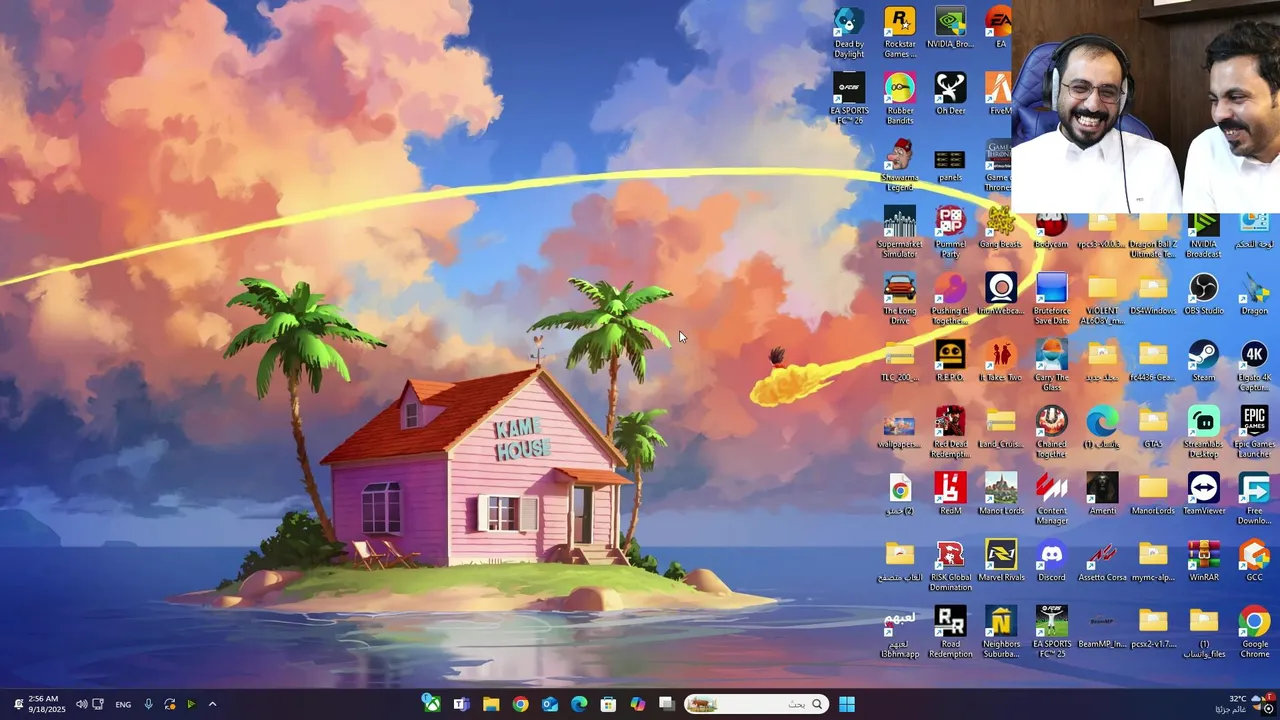This screenshot has width=1280, height=720.
Task: Open The Long Drive shortcut
Action: [x=899, y=299]
